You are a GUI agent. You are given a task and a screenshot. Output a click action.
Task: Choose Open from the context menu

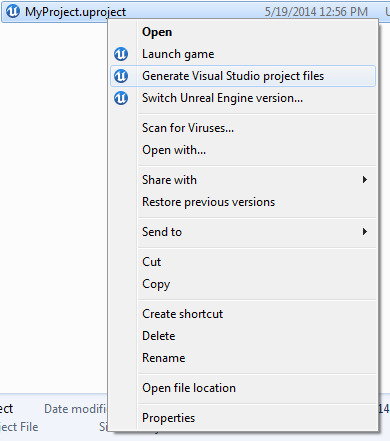[243, 32]
